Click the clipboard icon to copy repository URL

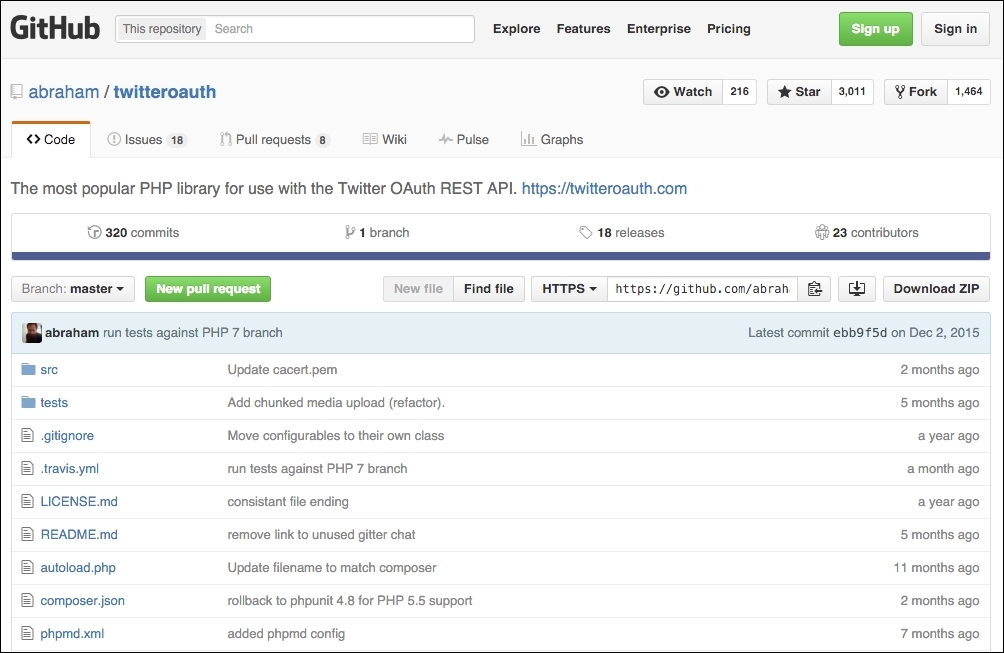pyautogui.click(x=815, y=289)
